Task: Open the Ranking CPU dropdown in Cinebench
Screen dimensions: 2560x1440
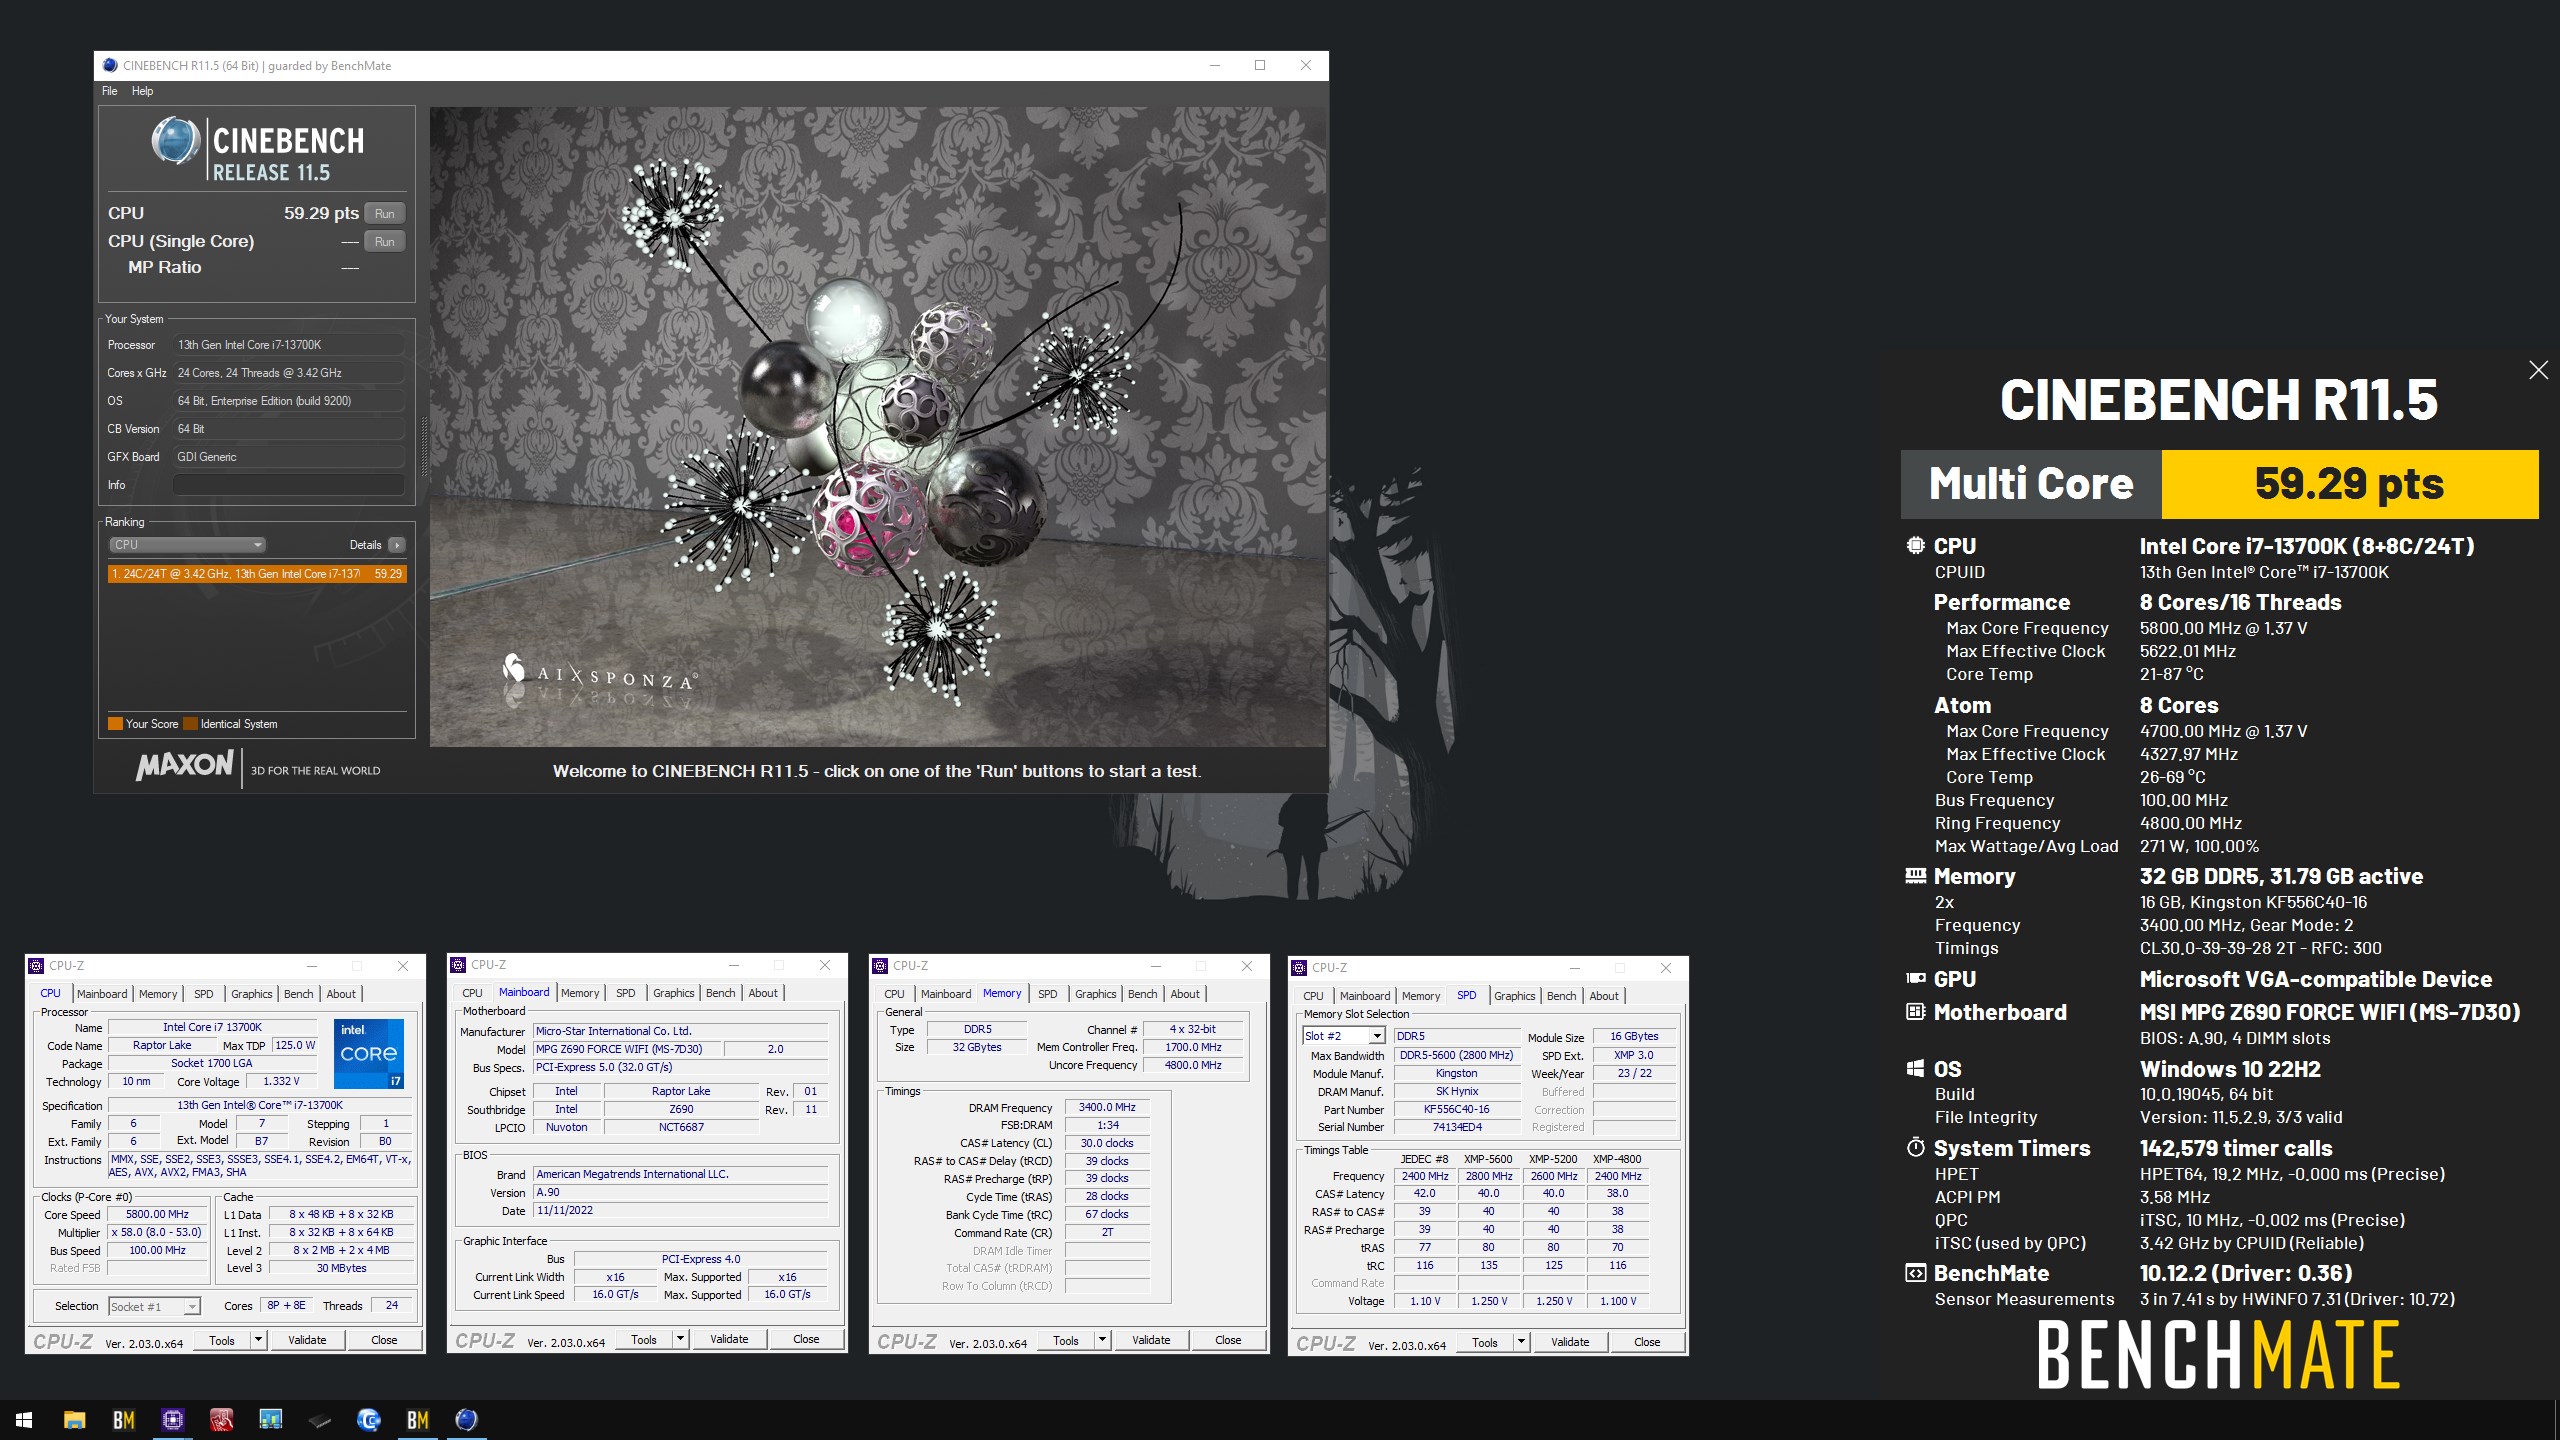Action: (x=187, y=545)
